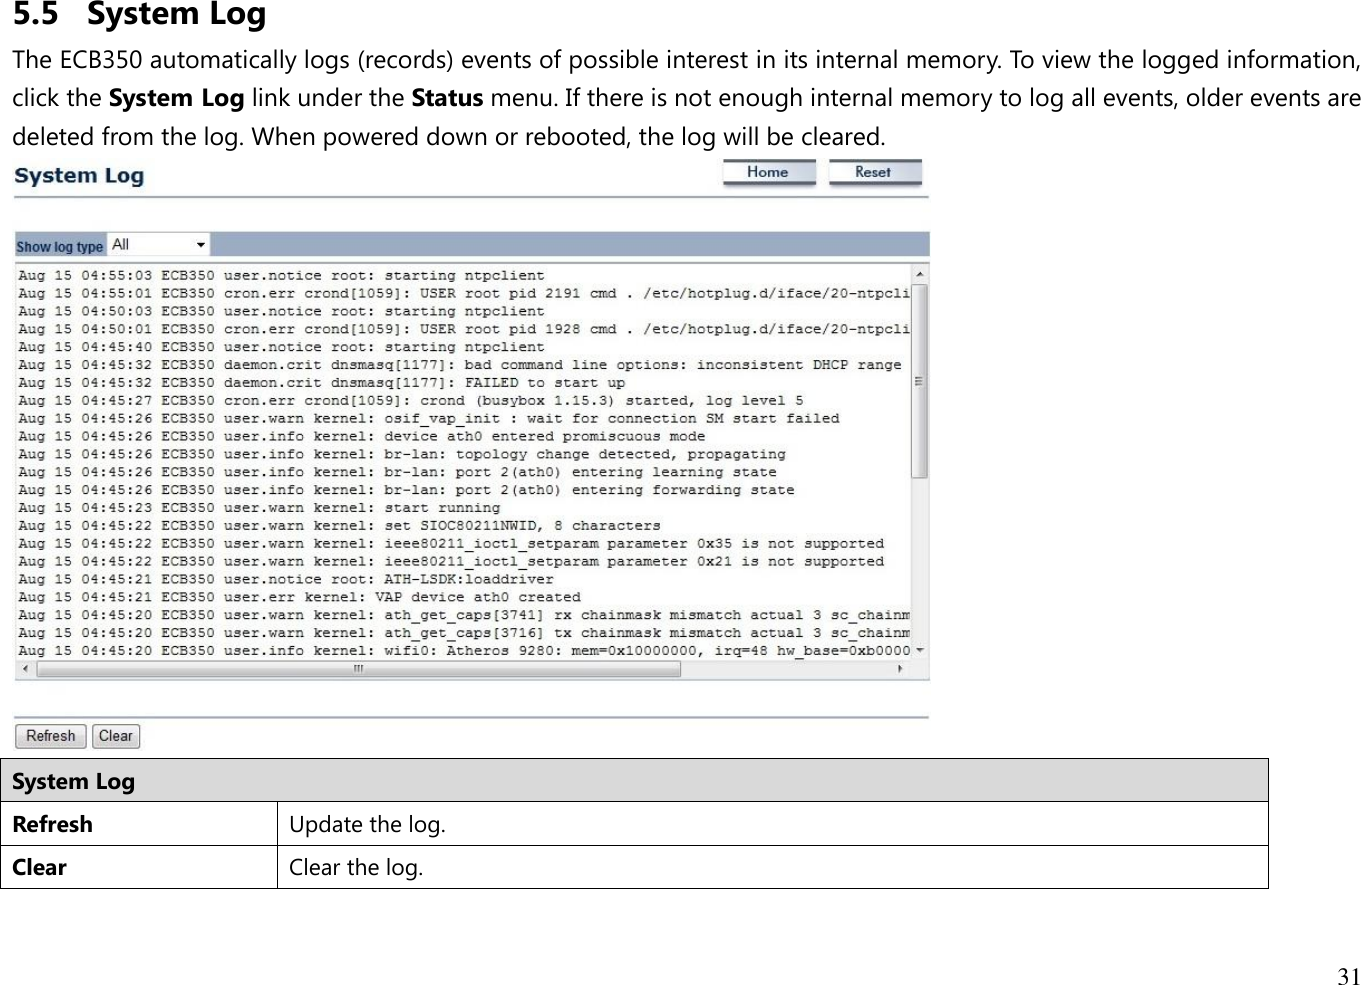1361x985 pixels.
Task: Click the Refresh button below the log
Action: pyautogui.click(x=51, y=736)
